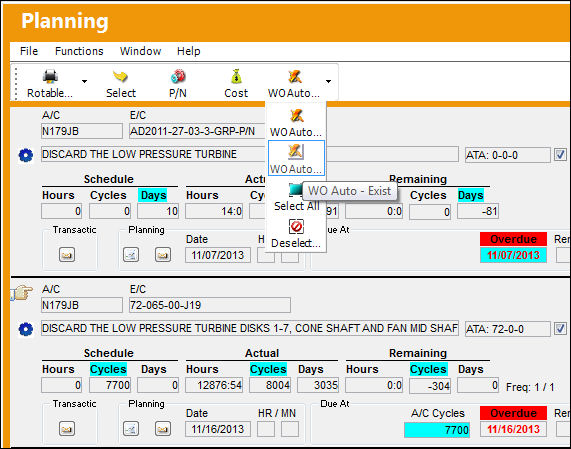Click Remaining Days value -81

pos(478,211)
